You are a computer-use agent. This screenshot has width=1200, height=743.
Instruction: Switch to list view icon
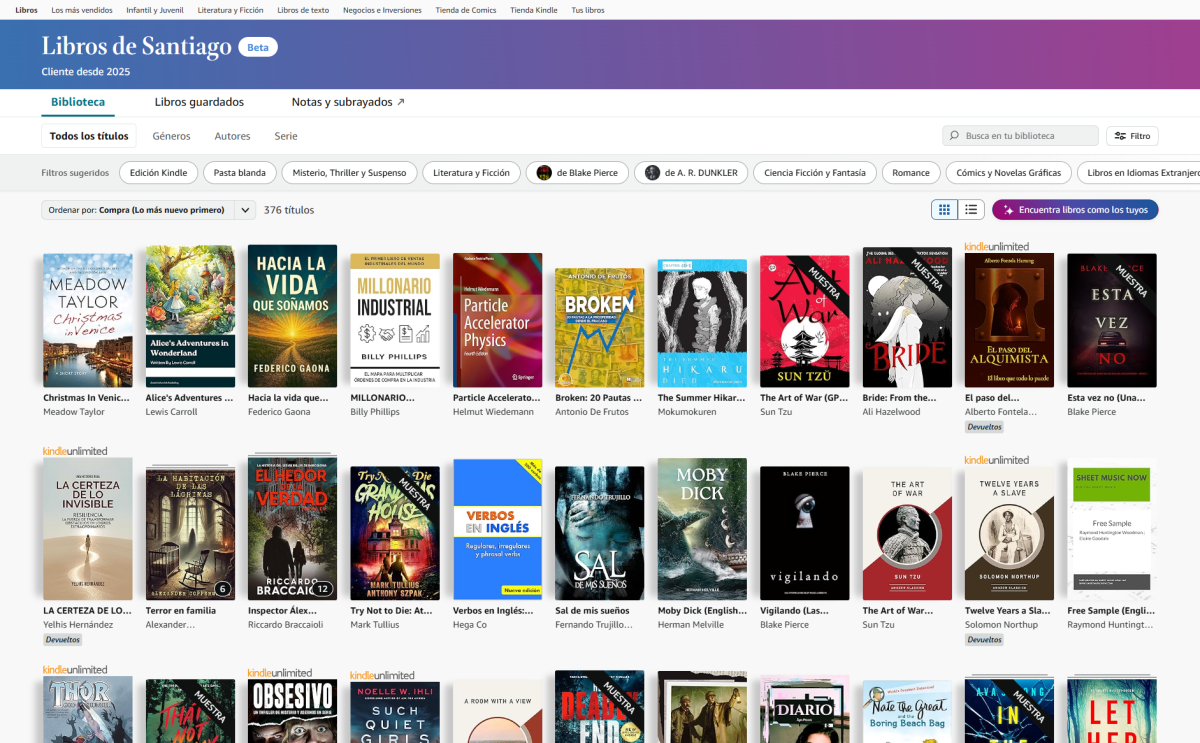pyautogui.click(x=971, y=209)
